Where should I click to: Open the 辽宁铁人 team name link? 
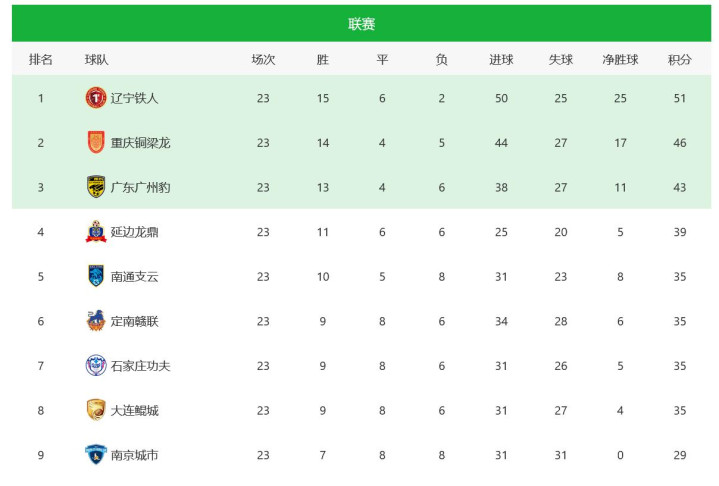coord(135,98)
